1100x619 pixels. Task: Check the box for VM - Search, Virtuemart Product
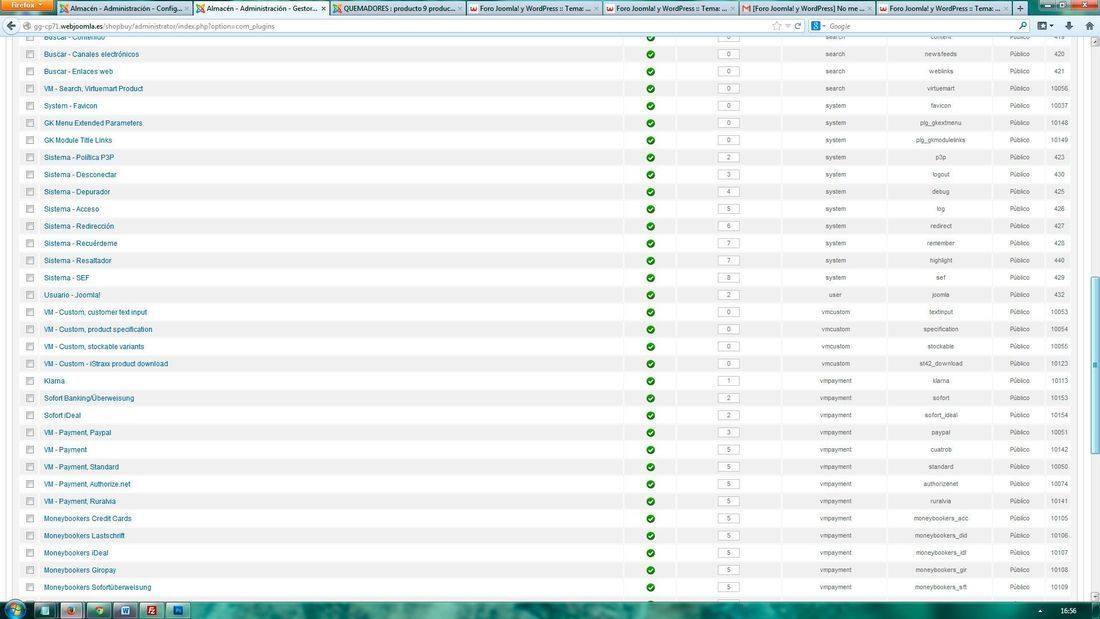point(29,88)
